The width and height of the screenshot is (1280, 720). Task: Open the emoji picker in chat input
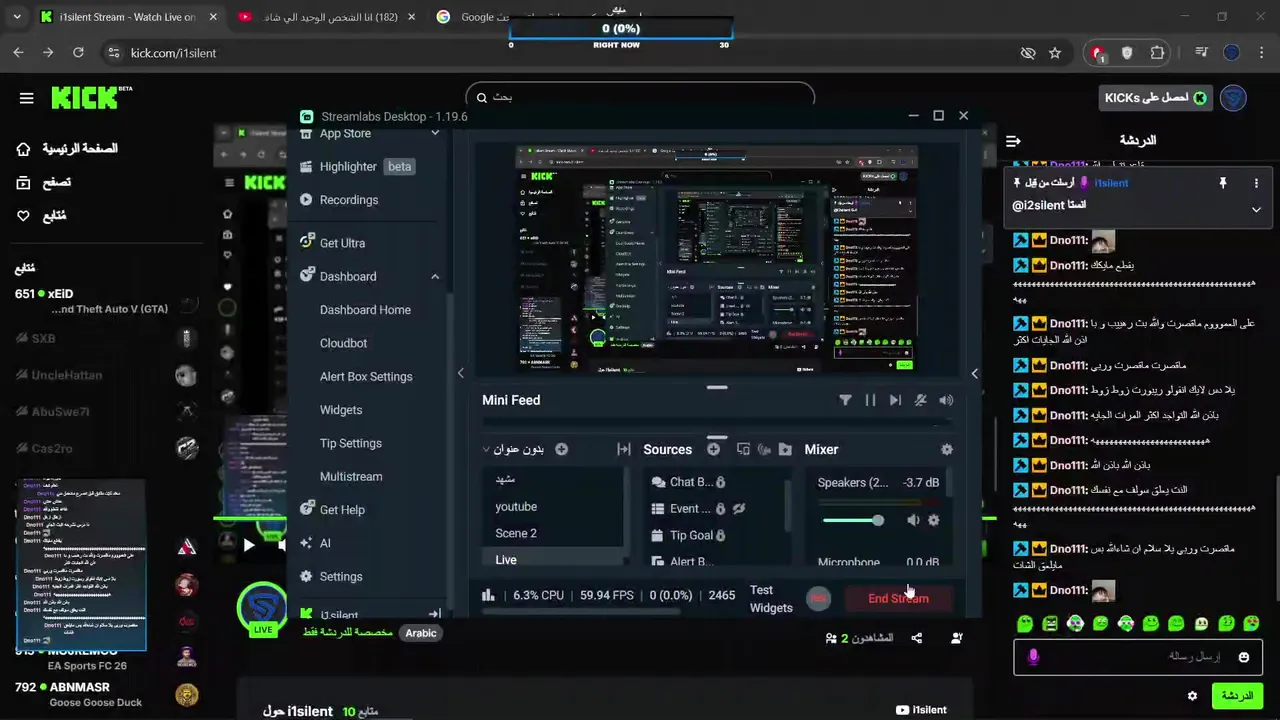1244,657
